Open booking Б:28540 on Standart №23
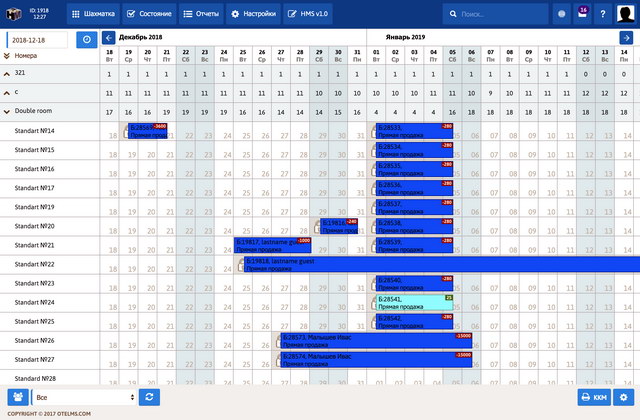Viewport: 640px width, 420px height. 414,284
